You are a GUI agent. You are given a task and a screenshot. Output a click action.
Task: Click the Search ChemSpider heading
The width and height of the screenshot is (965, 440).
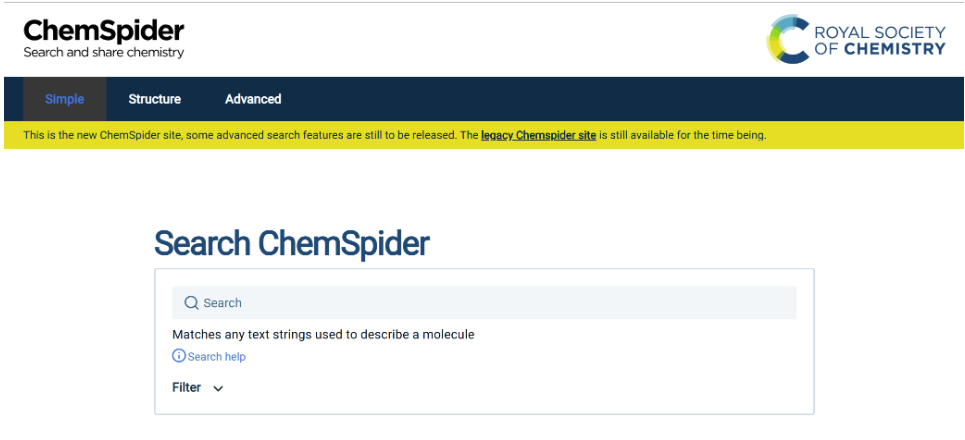[291, 244]
